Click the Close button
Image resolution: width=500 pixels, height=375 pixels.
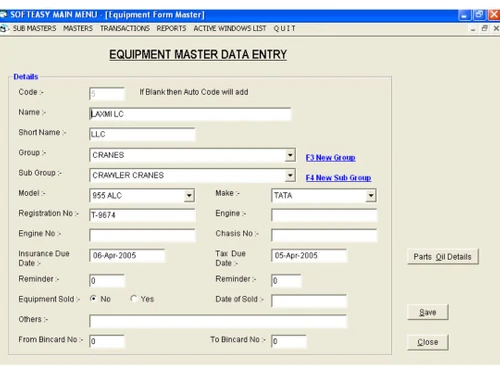point(428,342)
